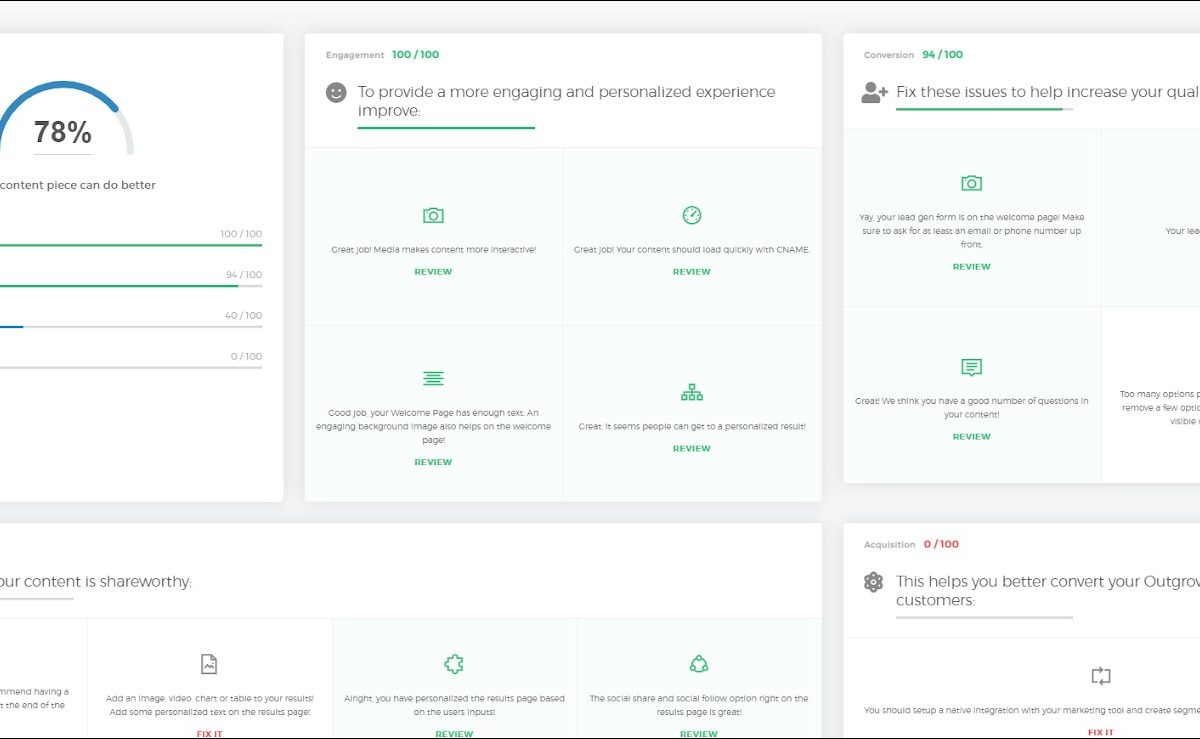Click Fix It under add image to results
This screenshot has height=739, width=1200.
[209, 733]
